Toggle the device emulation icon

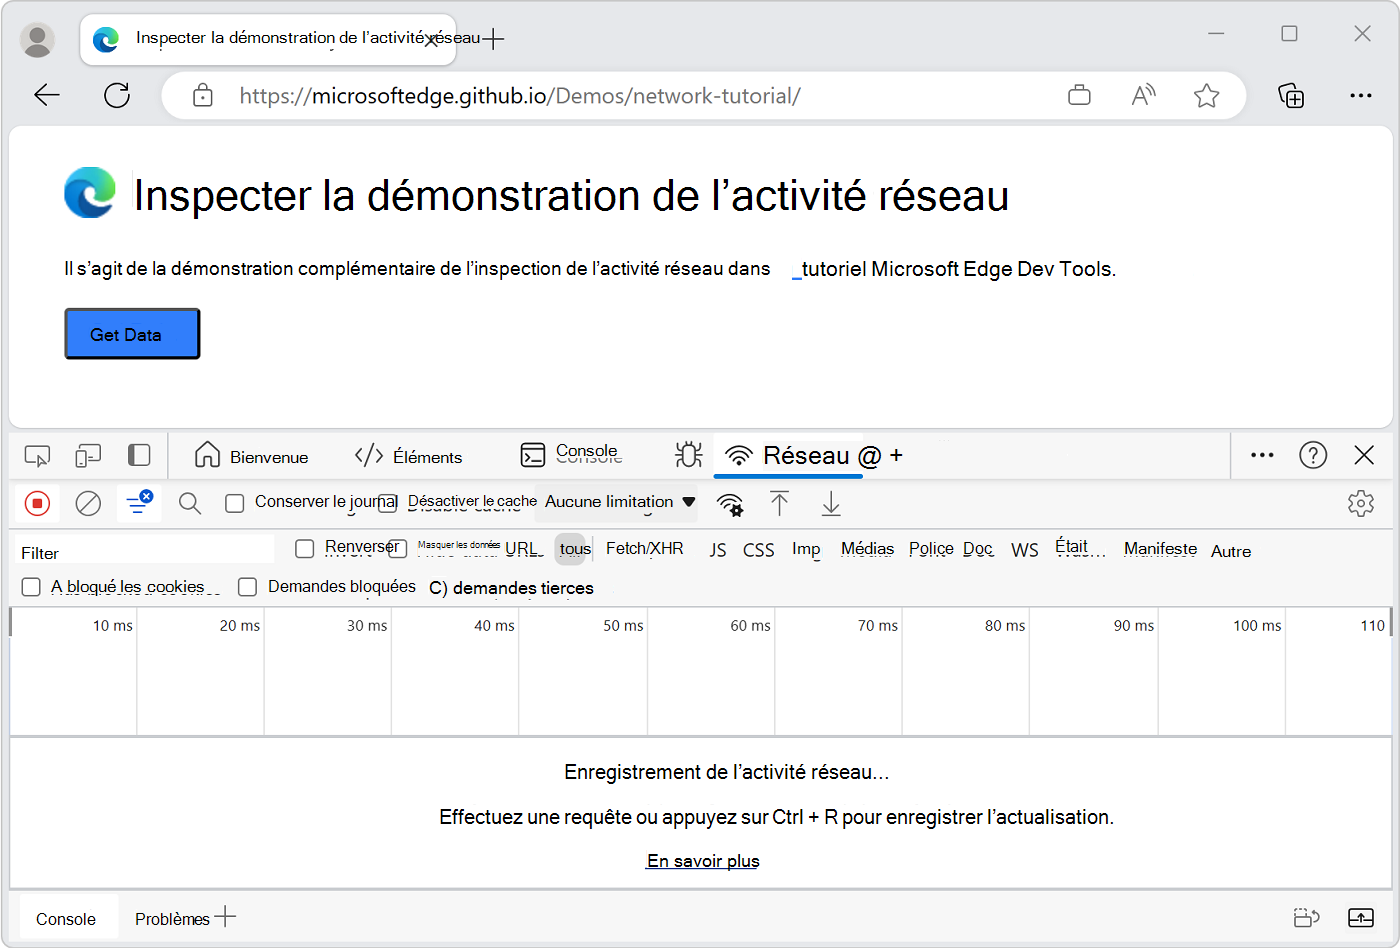click(x=88, y=455)
